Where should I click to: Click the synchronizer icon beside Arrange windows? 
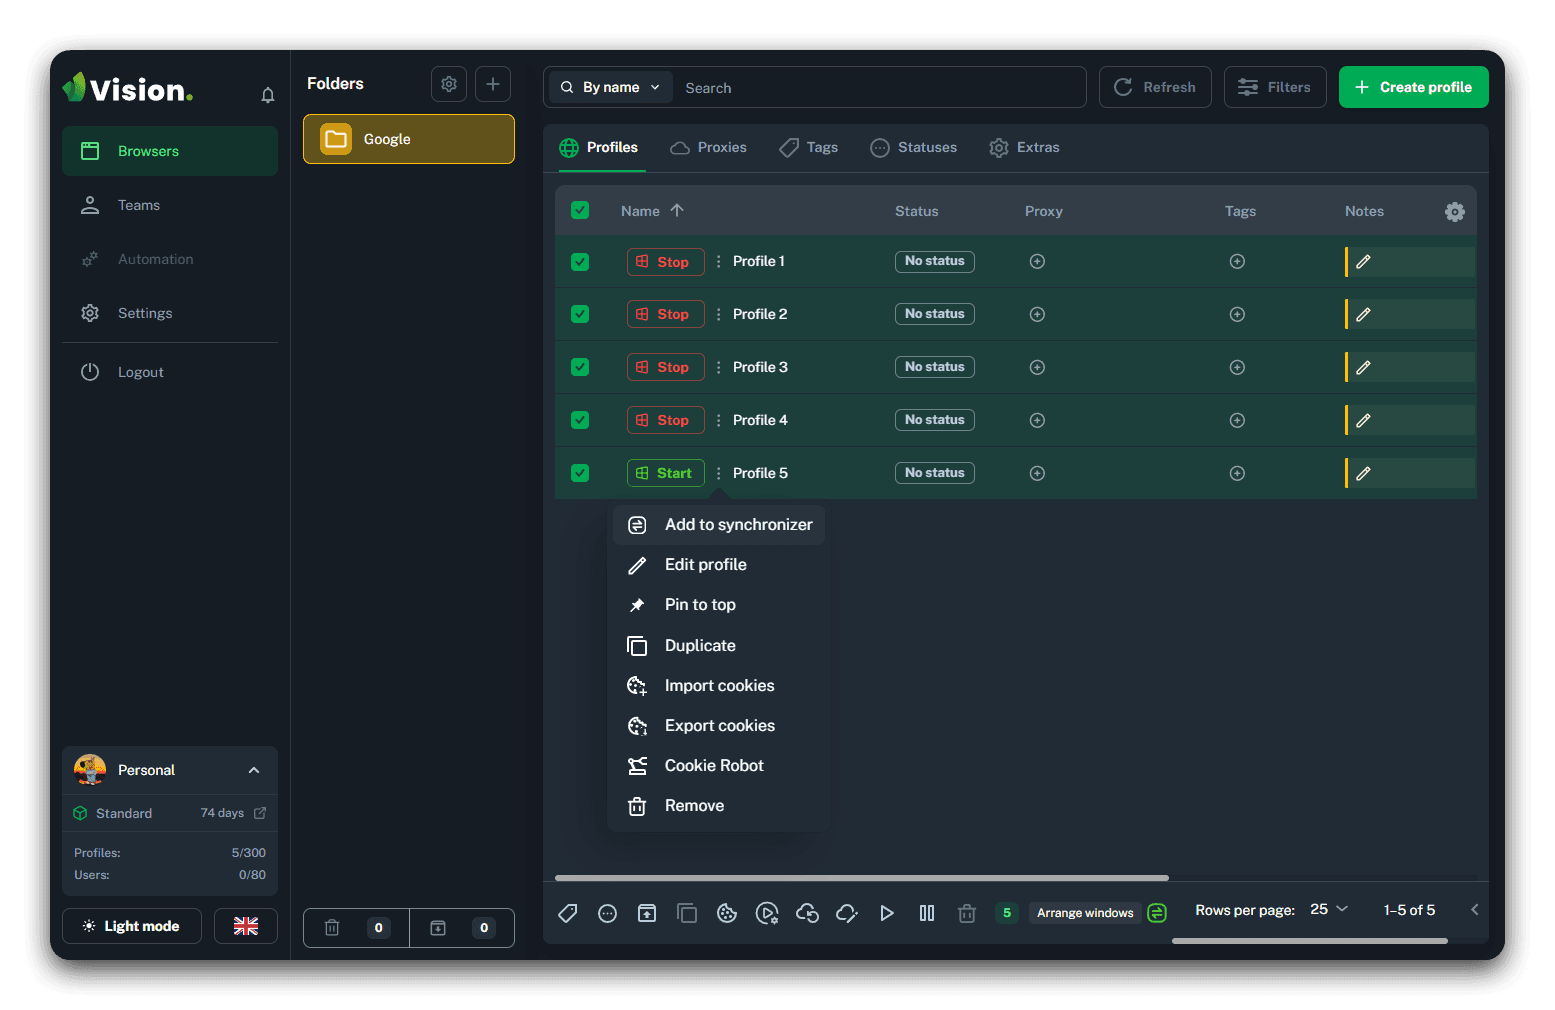[x=1157, y=913]
